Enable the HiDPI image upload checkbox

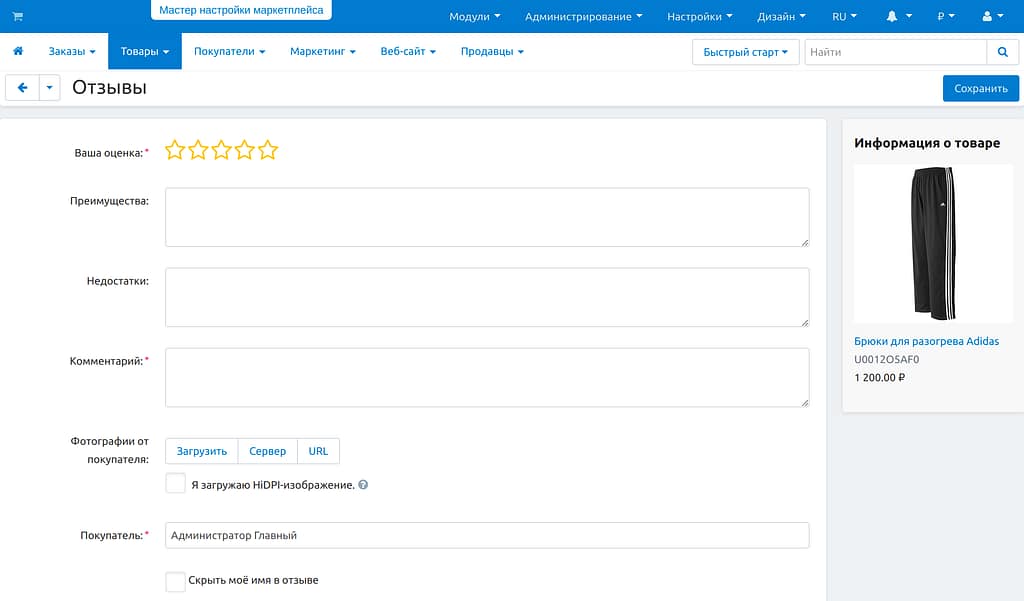click(176, 484)
